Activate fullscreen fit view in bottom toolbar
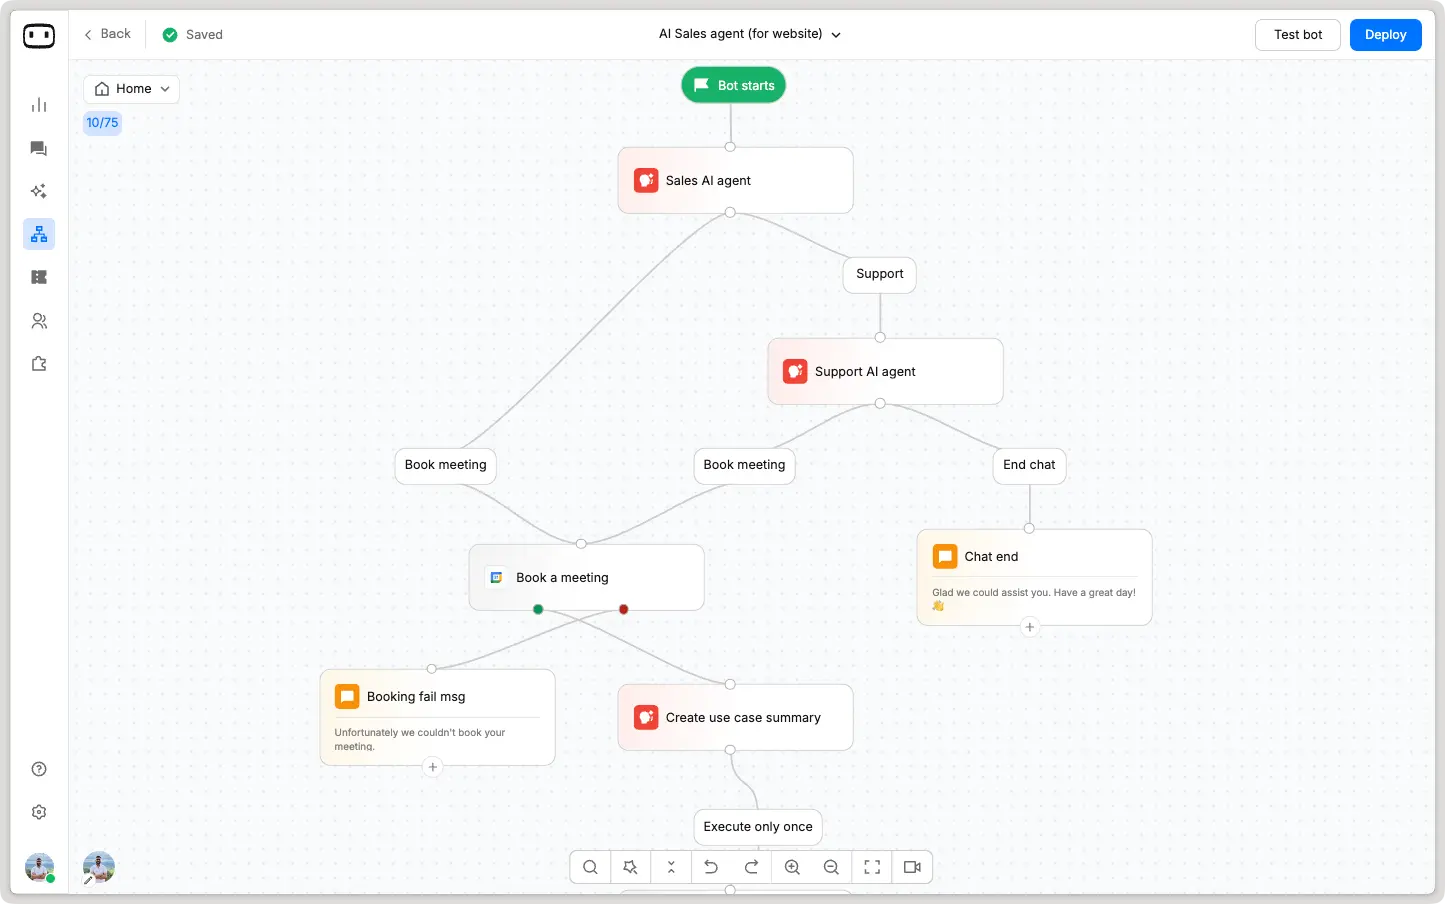This screenshot has width=1445, height=904. (871, 867)
